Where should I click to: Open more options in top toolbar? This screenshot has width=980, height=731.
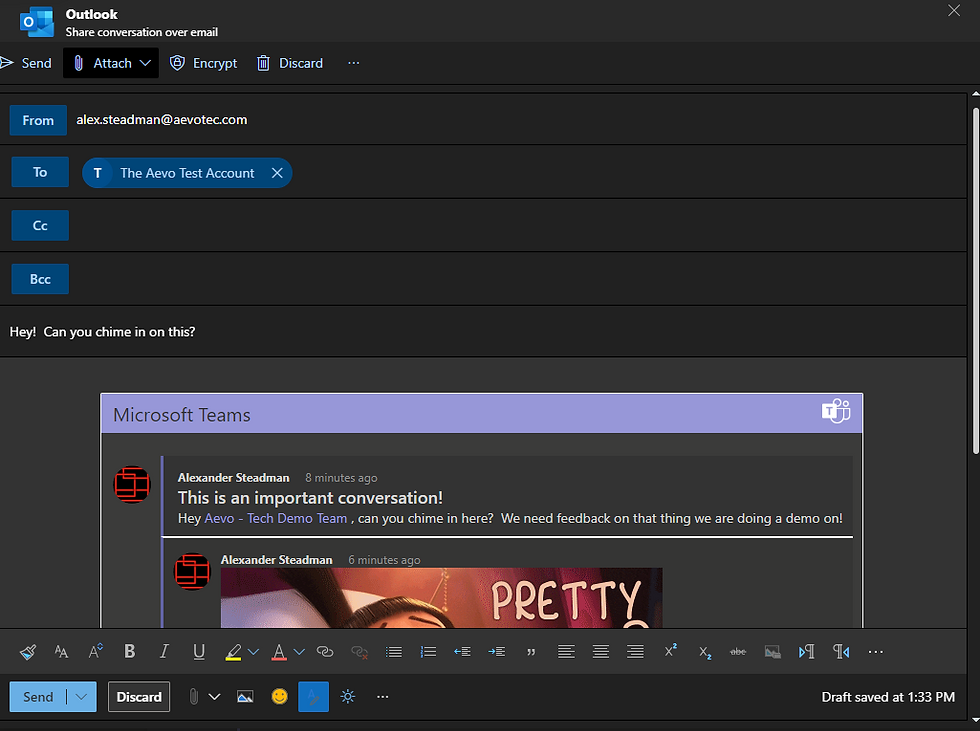(x=354, y=63)
